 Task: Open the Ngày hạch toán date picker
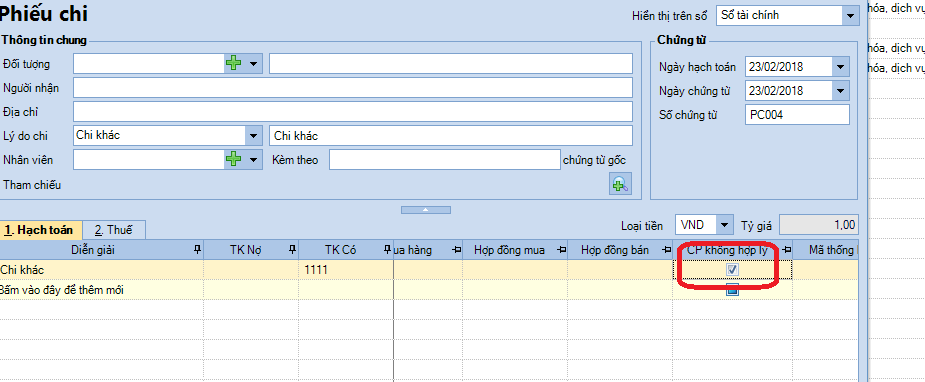click(841, 67)
